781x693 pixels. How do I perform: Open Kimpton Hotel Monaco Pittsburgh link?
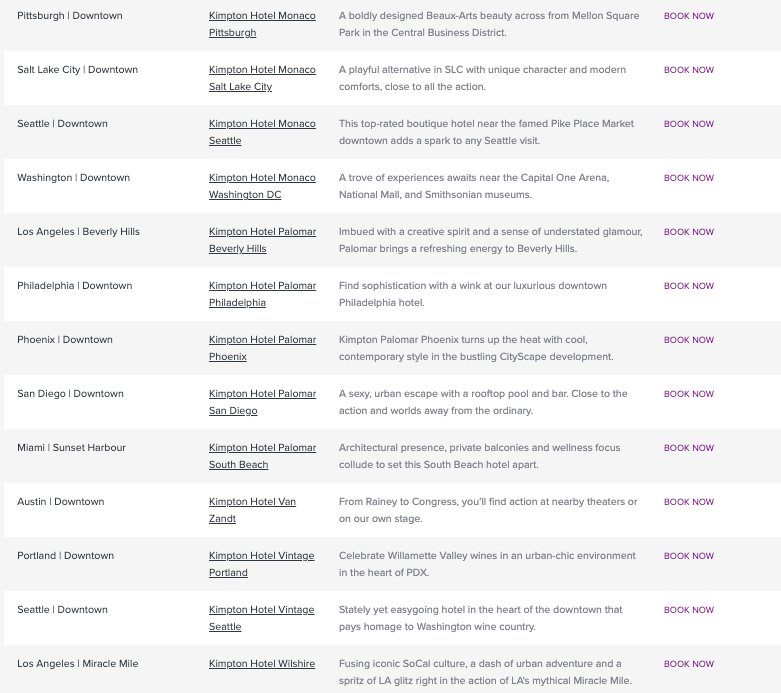262,24
